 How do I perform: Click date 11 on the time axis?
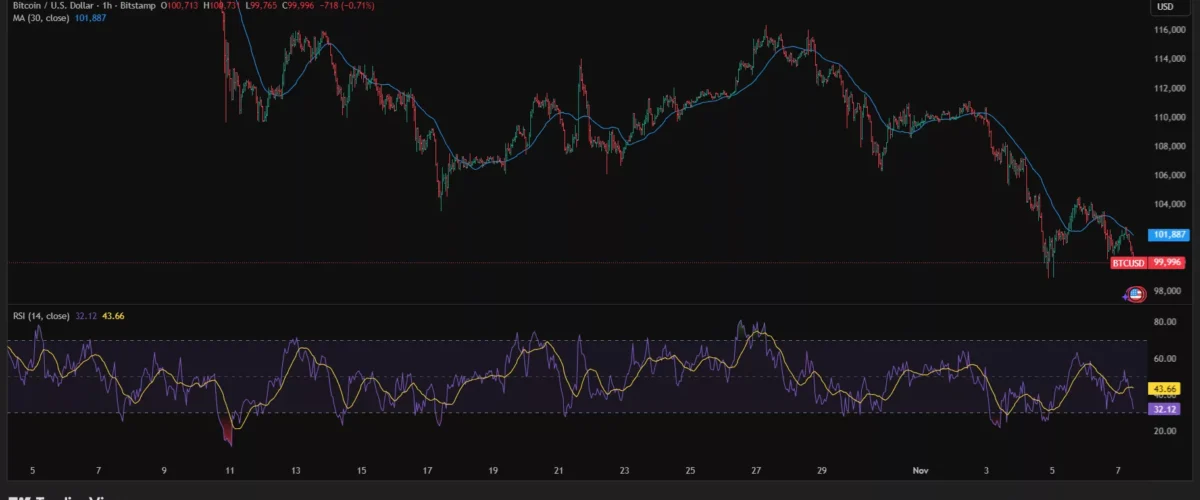[x=230, y=469]
